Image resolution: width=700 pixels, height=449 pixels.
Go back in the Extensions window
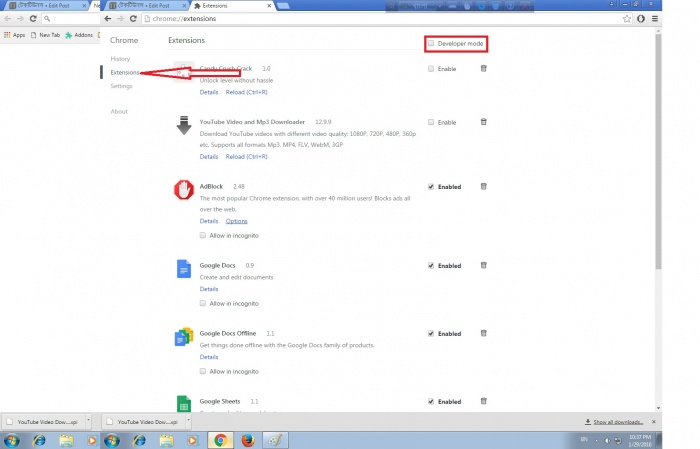click(x=108, y=19)
